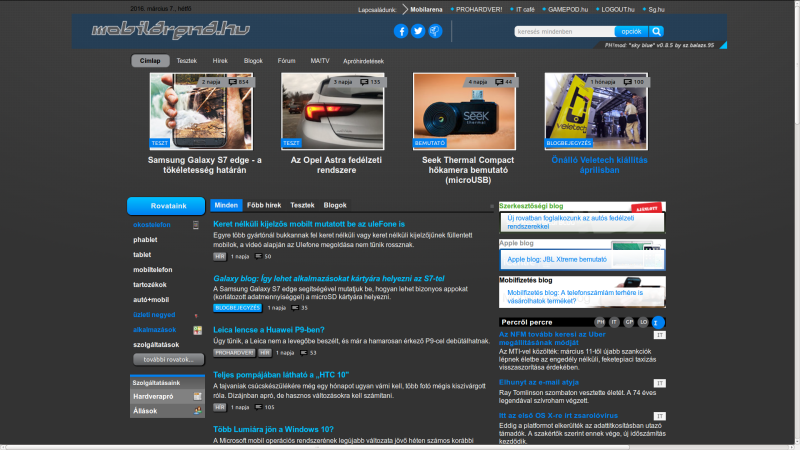Click the PROHARDVER! tag under Leica article
Screen dimensions: 800x450
[234, 353]
